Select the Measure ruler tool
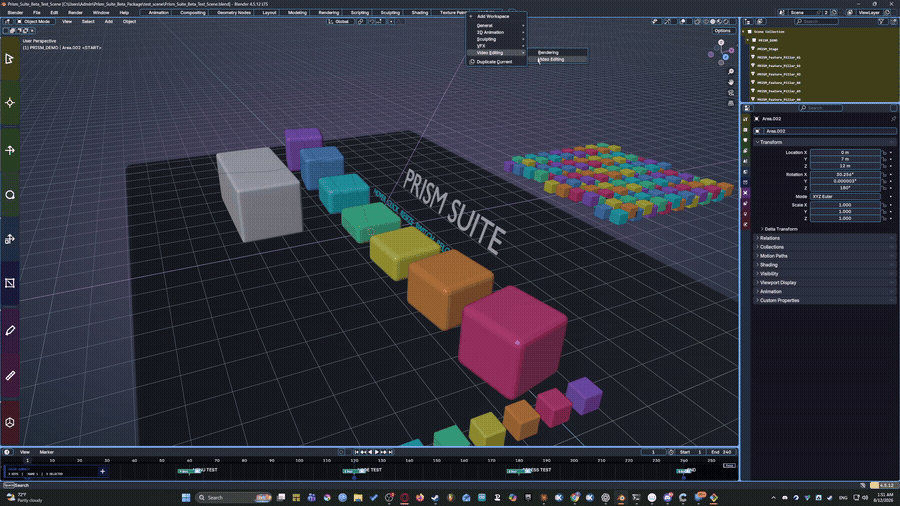The height and width of the screenshot is (506, 900). pyautogui.click(x=10, y=376)
